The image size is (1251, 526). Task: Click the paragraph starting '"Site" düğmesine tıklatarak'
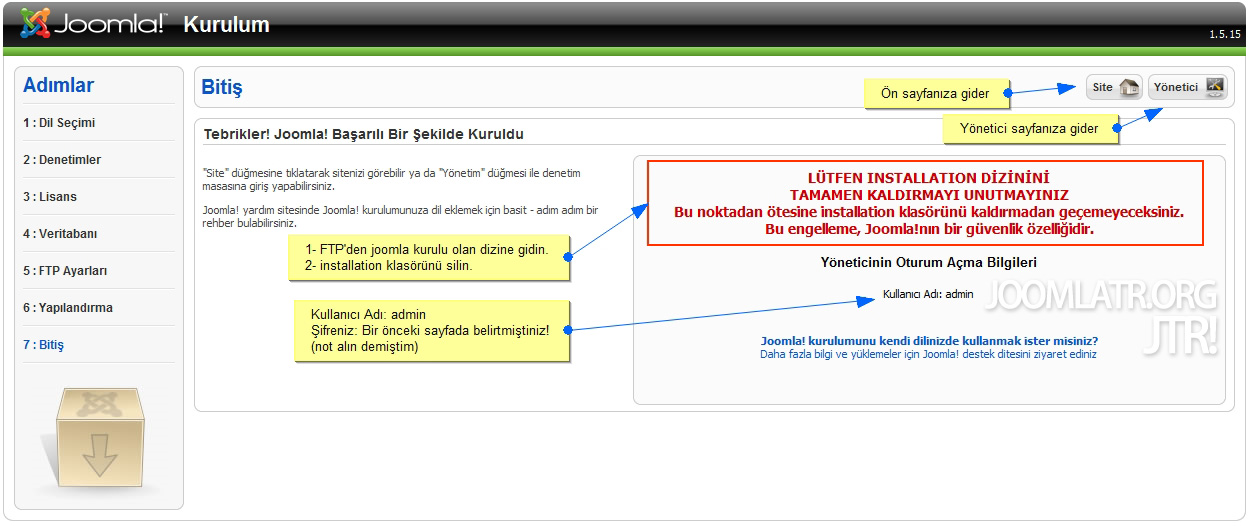(x=391, y=179)
